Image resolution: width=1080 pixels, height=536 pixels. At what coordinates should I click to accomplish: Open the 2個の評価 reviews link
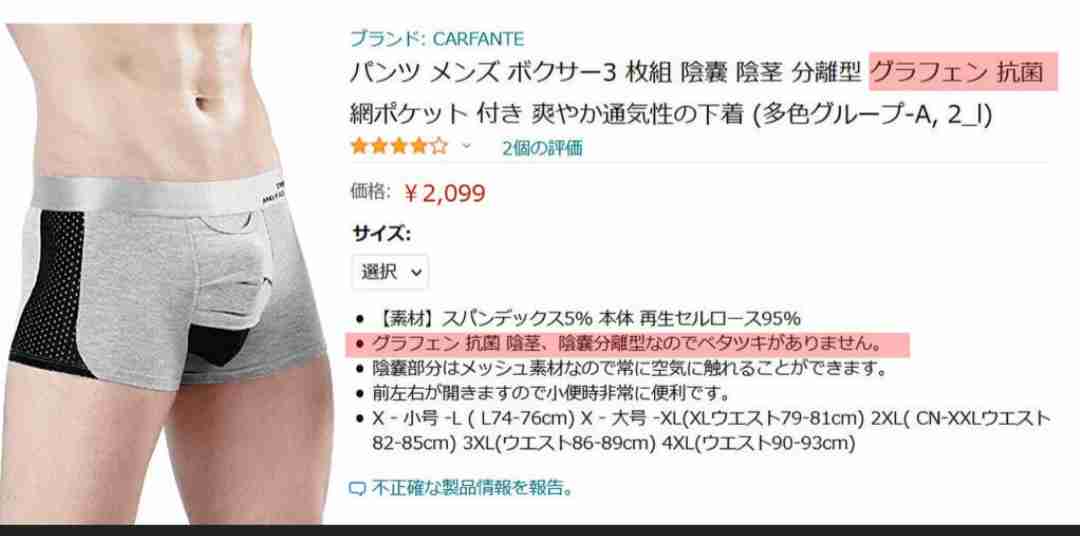click(541, 147)
